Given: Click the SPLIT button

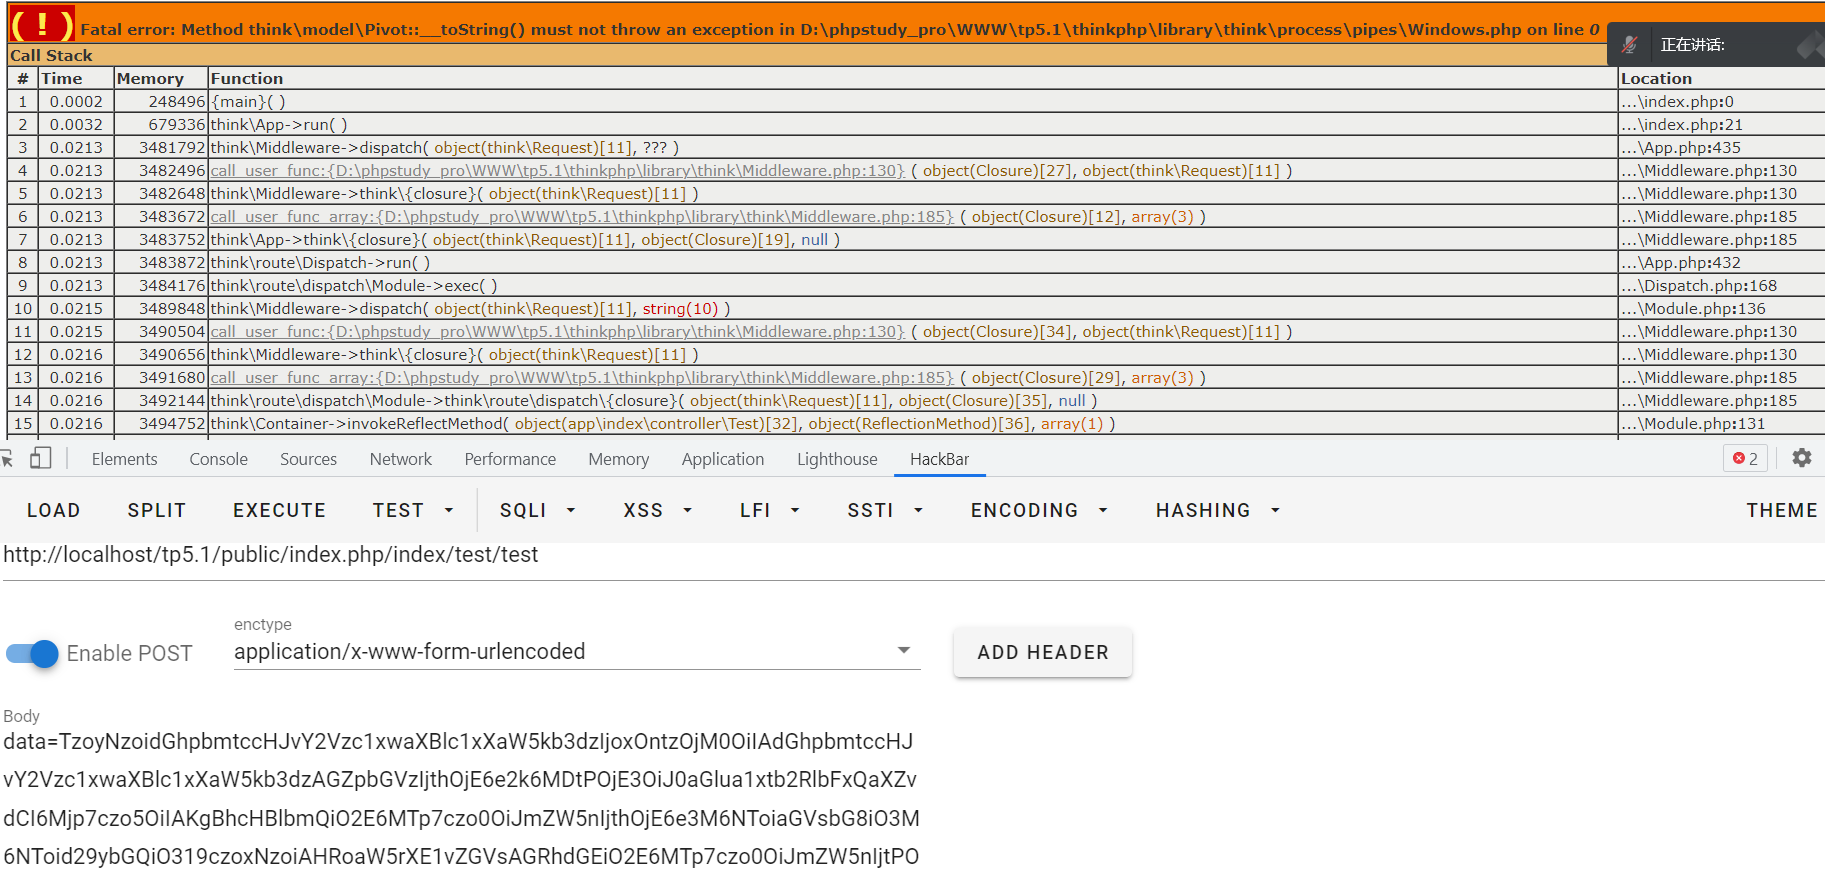Looking at the screenshot, I should coord(157,510).
